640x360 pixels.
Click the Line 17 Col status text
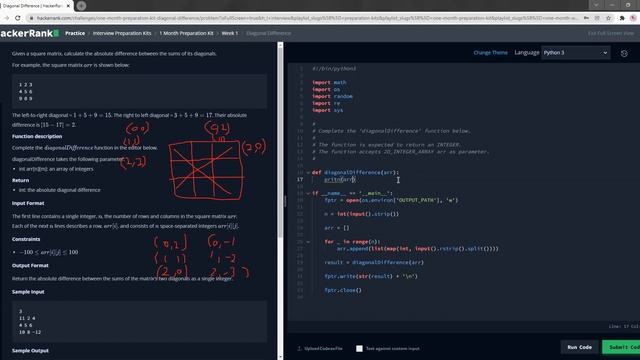tap(624, 326)
